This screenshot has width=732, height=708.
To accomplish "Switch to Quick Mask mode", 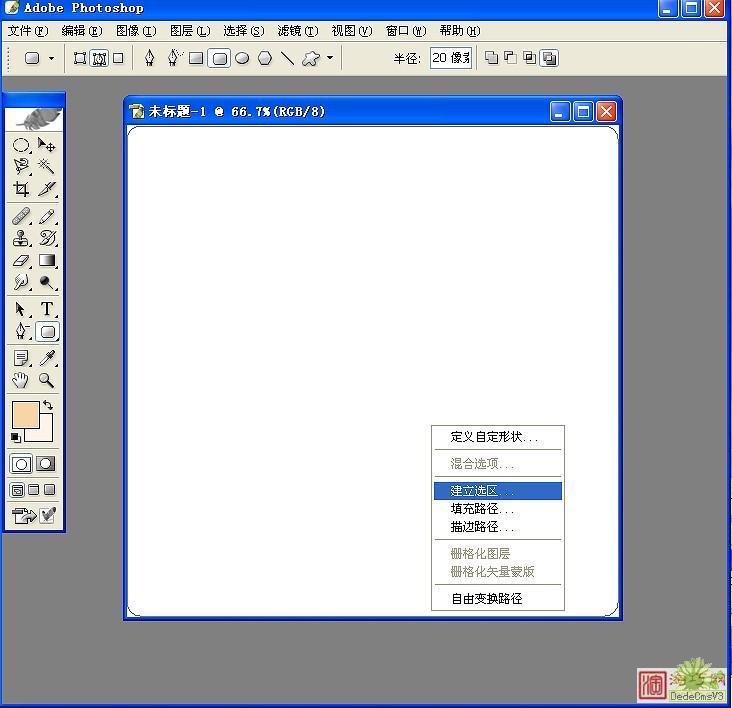I will point(46,463).
